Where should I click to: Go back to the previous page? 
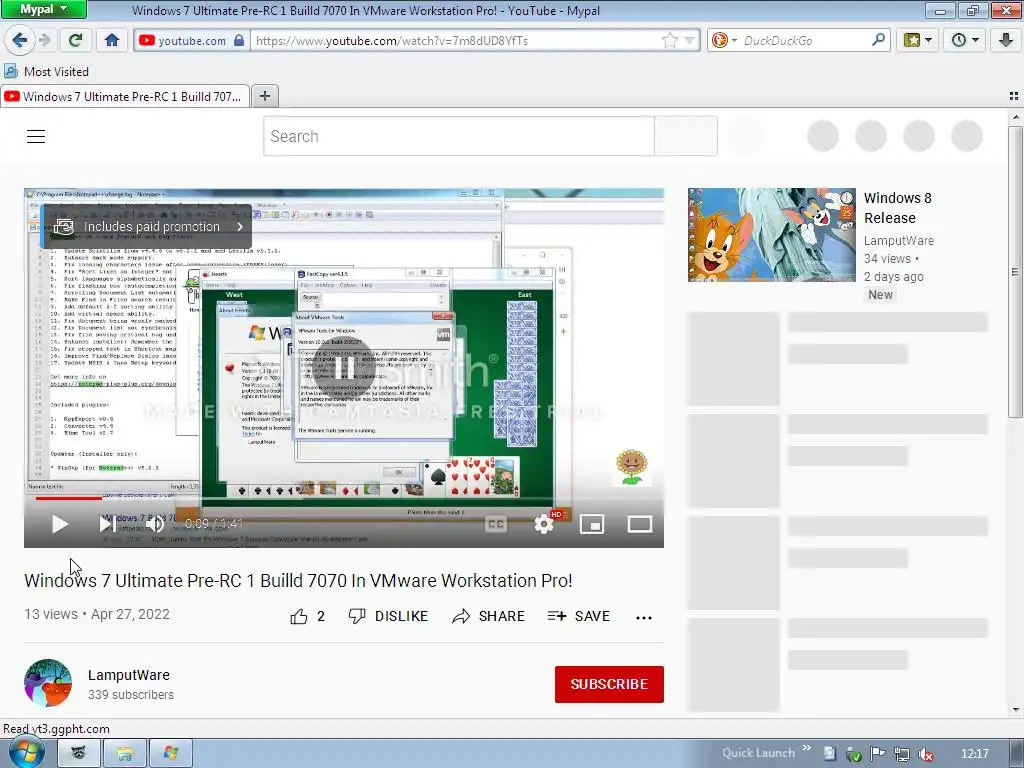coord(20,40)
